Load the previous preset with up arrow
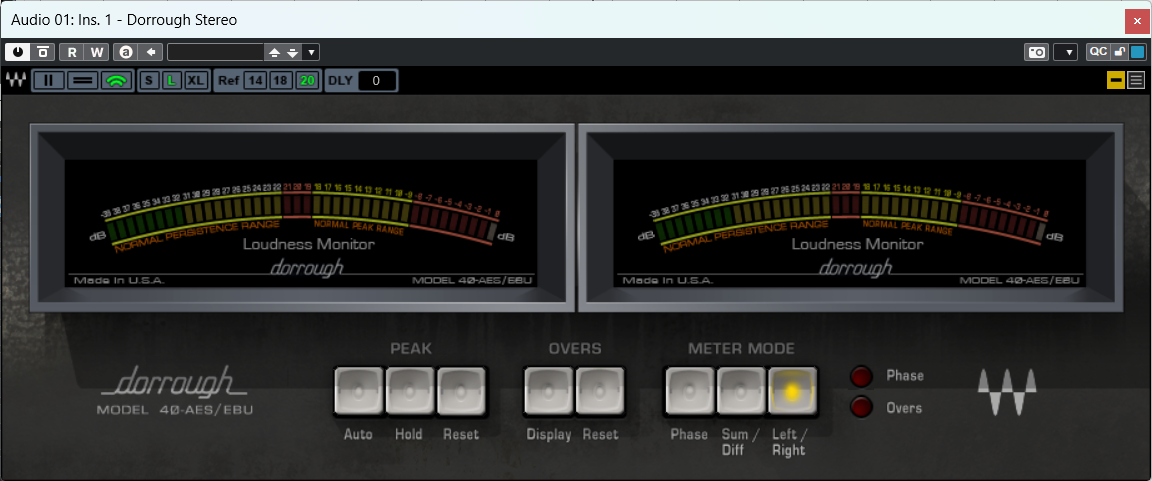The width and height of the screenshot is (1152, 481). point(274,52)
